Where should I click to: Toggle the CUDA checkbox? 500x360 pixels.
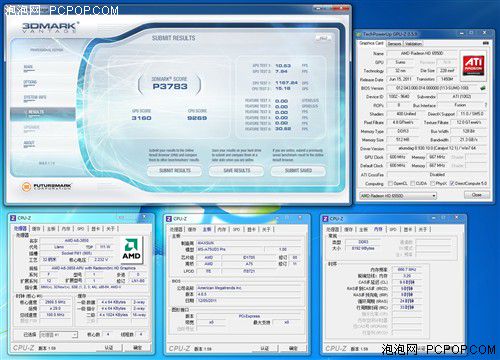pyautogui.click(x=413, y=183)
